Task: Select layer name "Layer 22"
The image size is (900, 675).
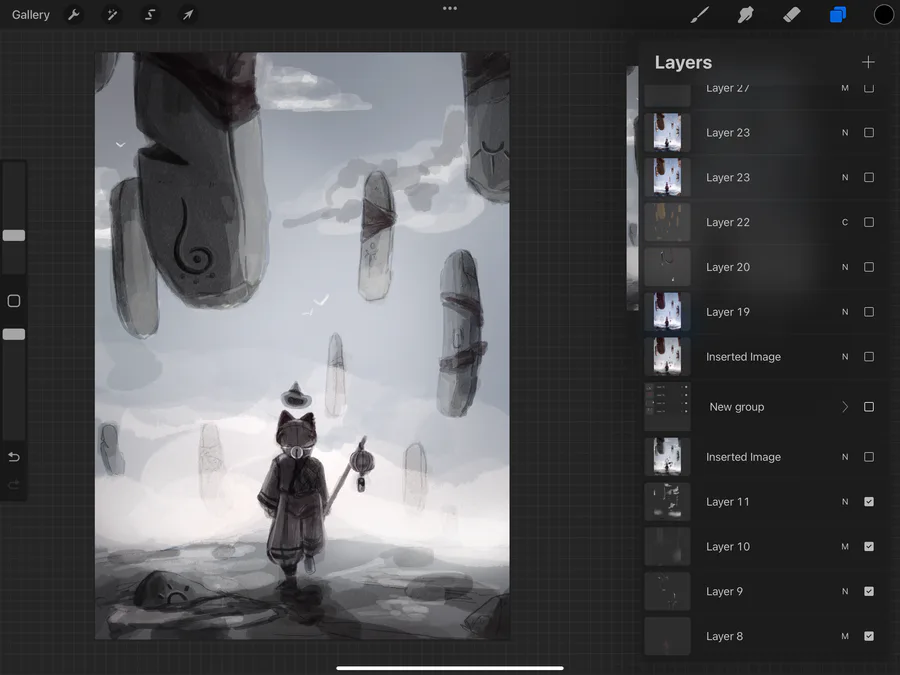Action: pos(728,222)
